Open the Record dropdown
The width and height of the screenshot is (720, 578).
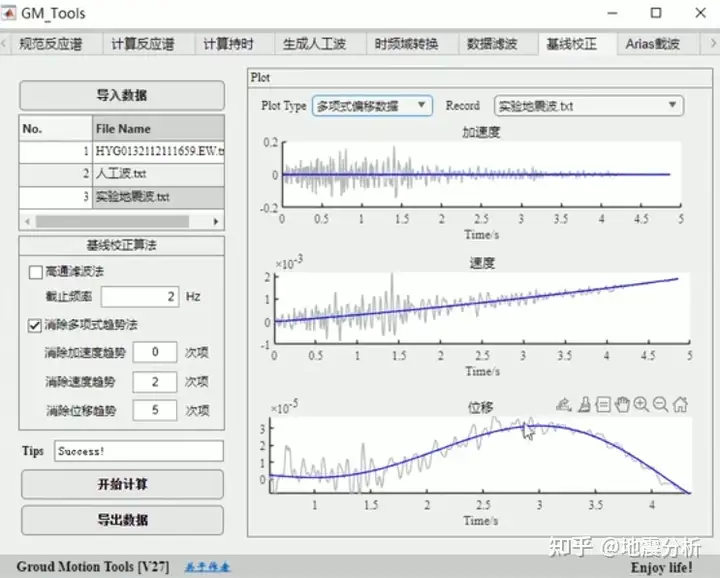(x=589, y=106)
